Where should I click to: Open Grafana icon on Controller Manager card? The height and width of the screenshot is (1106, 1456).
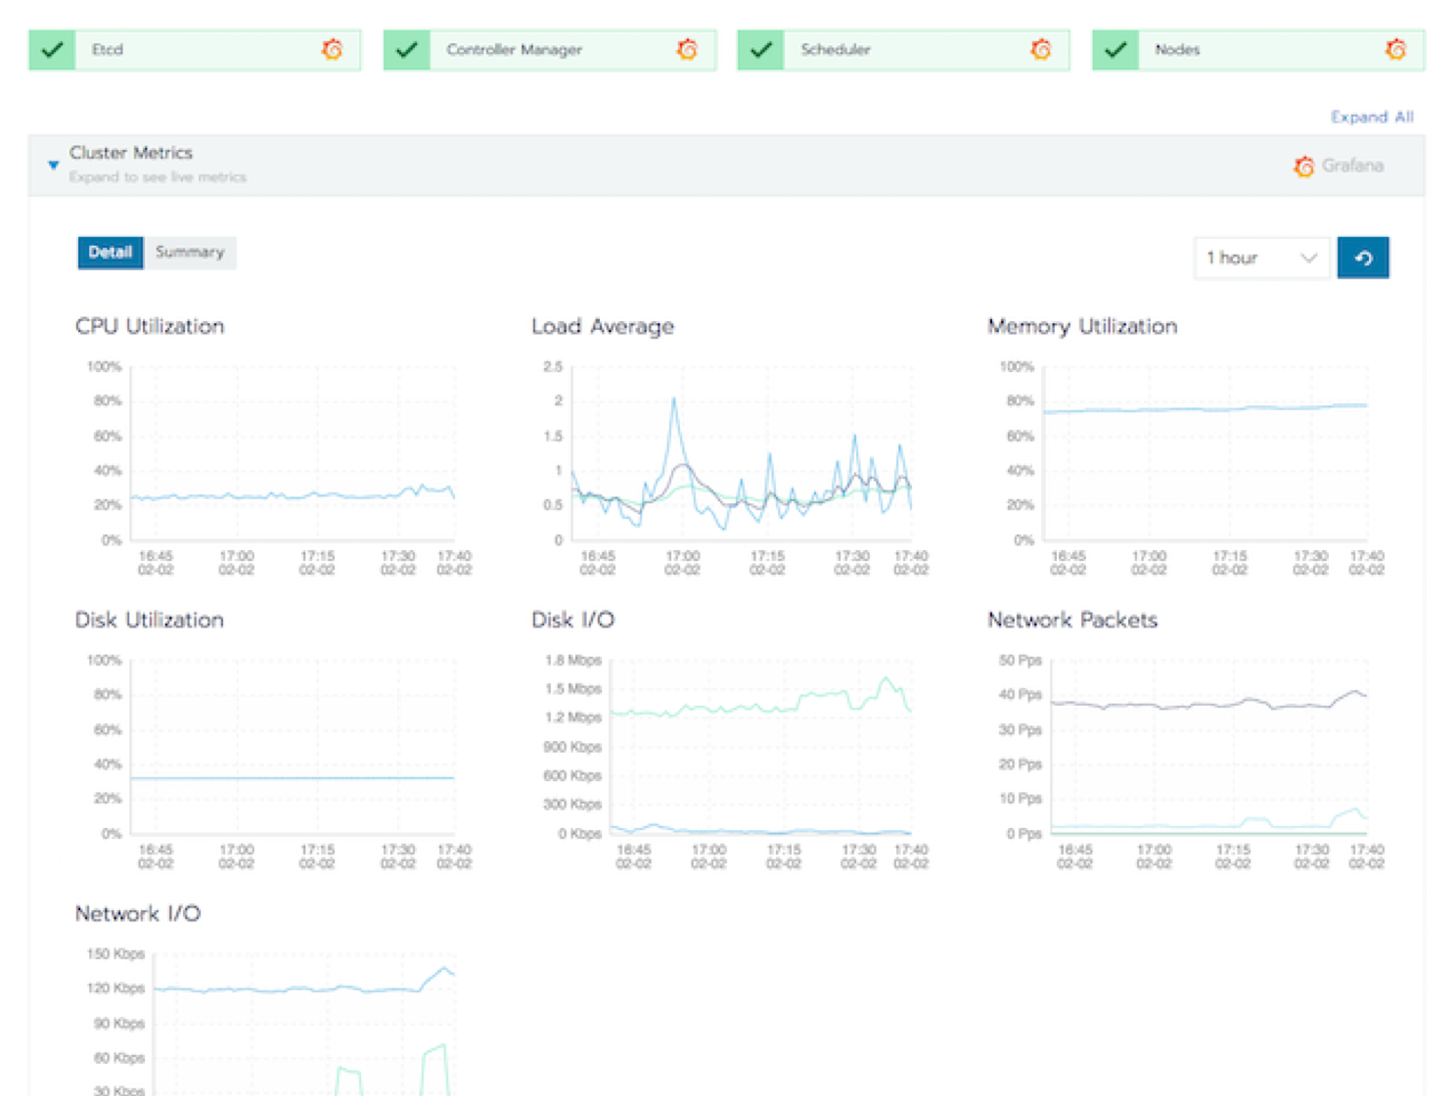click(x=687, y=49)
